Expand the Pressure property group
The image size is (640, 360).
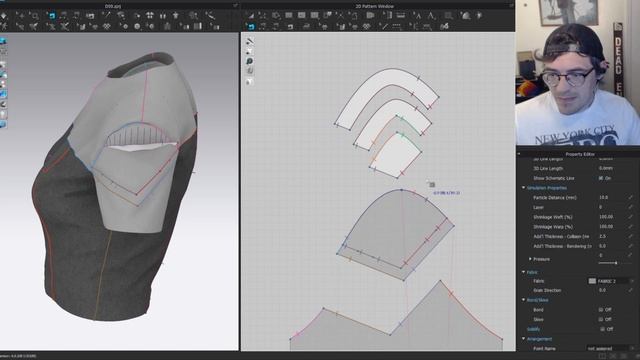[530, 259]
